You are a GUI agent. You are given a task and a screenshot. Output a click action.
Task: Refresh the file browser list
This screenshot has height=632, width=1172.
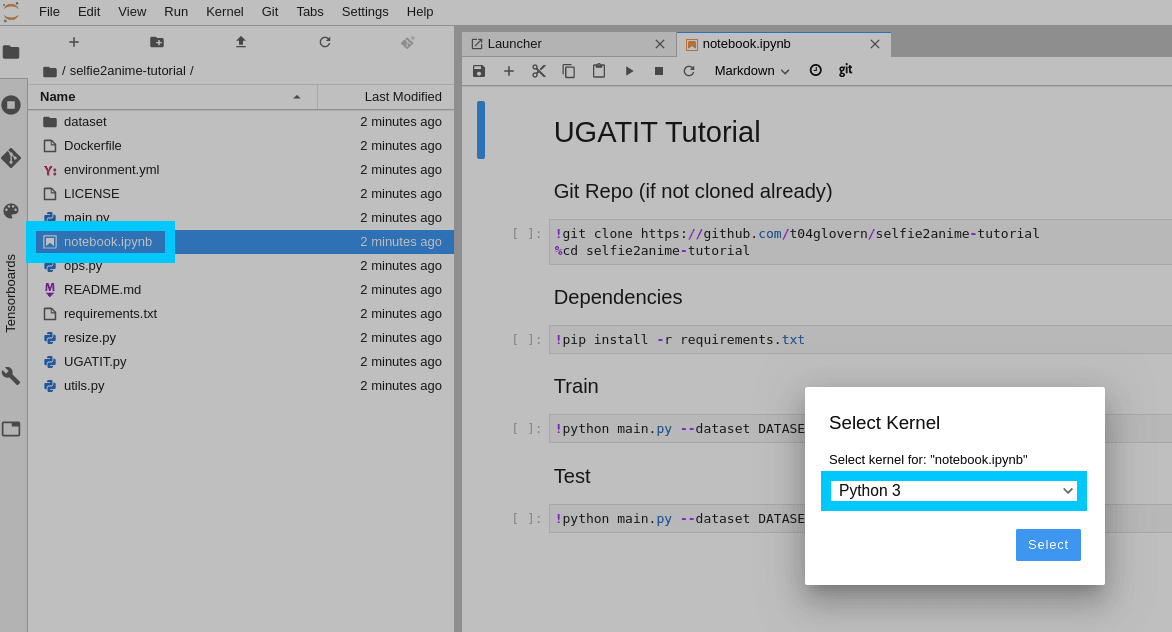point(324,42)
